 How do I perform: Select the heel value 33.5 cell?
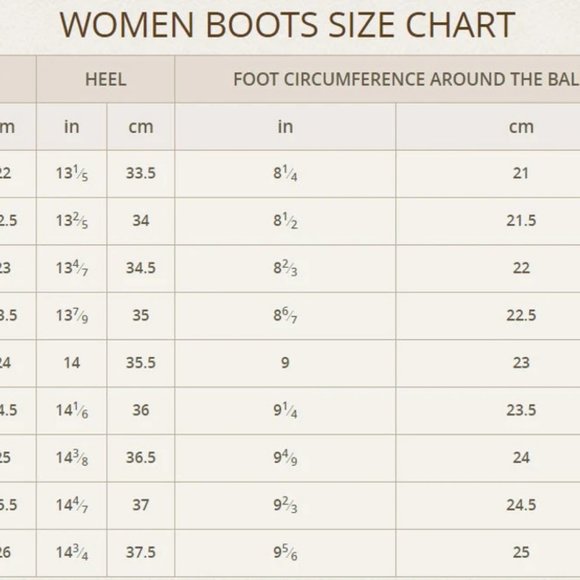pos(141,173)
